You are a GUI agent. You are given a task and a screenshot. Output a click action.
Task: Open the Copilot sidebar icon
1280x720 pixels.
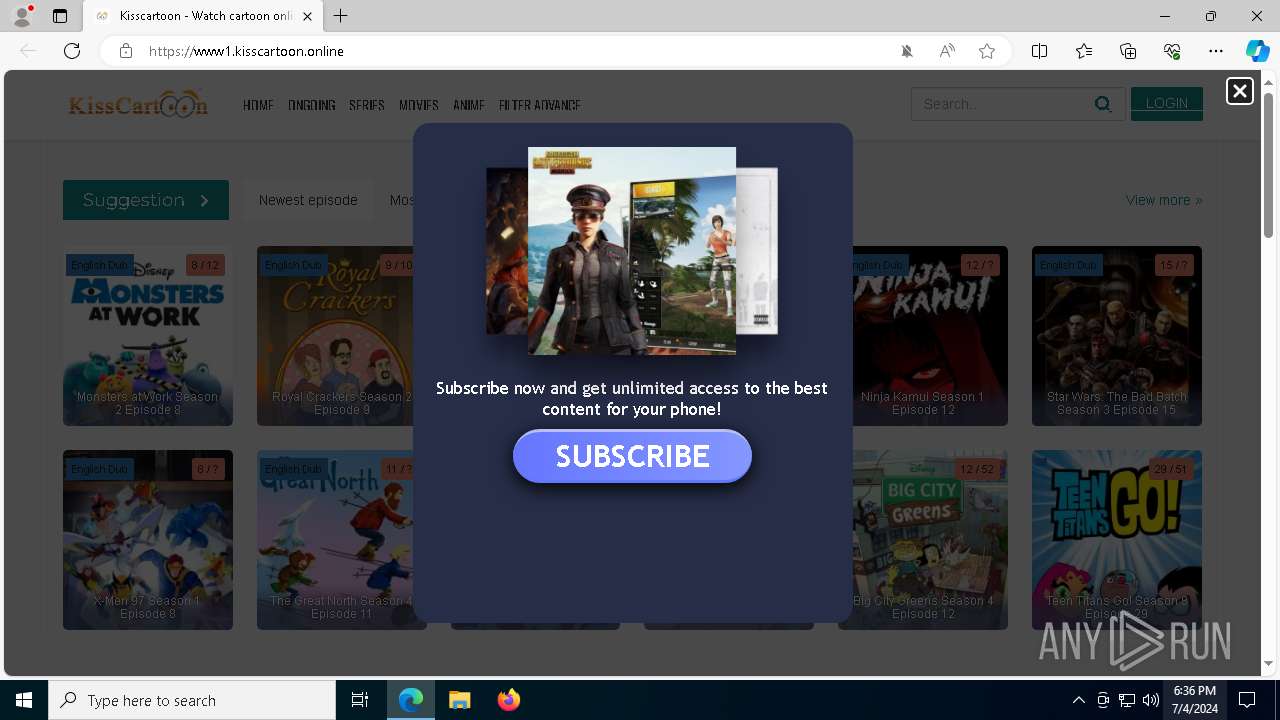[1257, 51]
